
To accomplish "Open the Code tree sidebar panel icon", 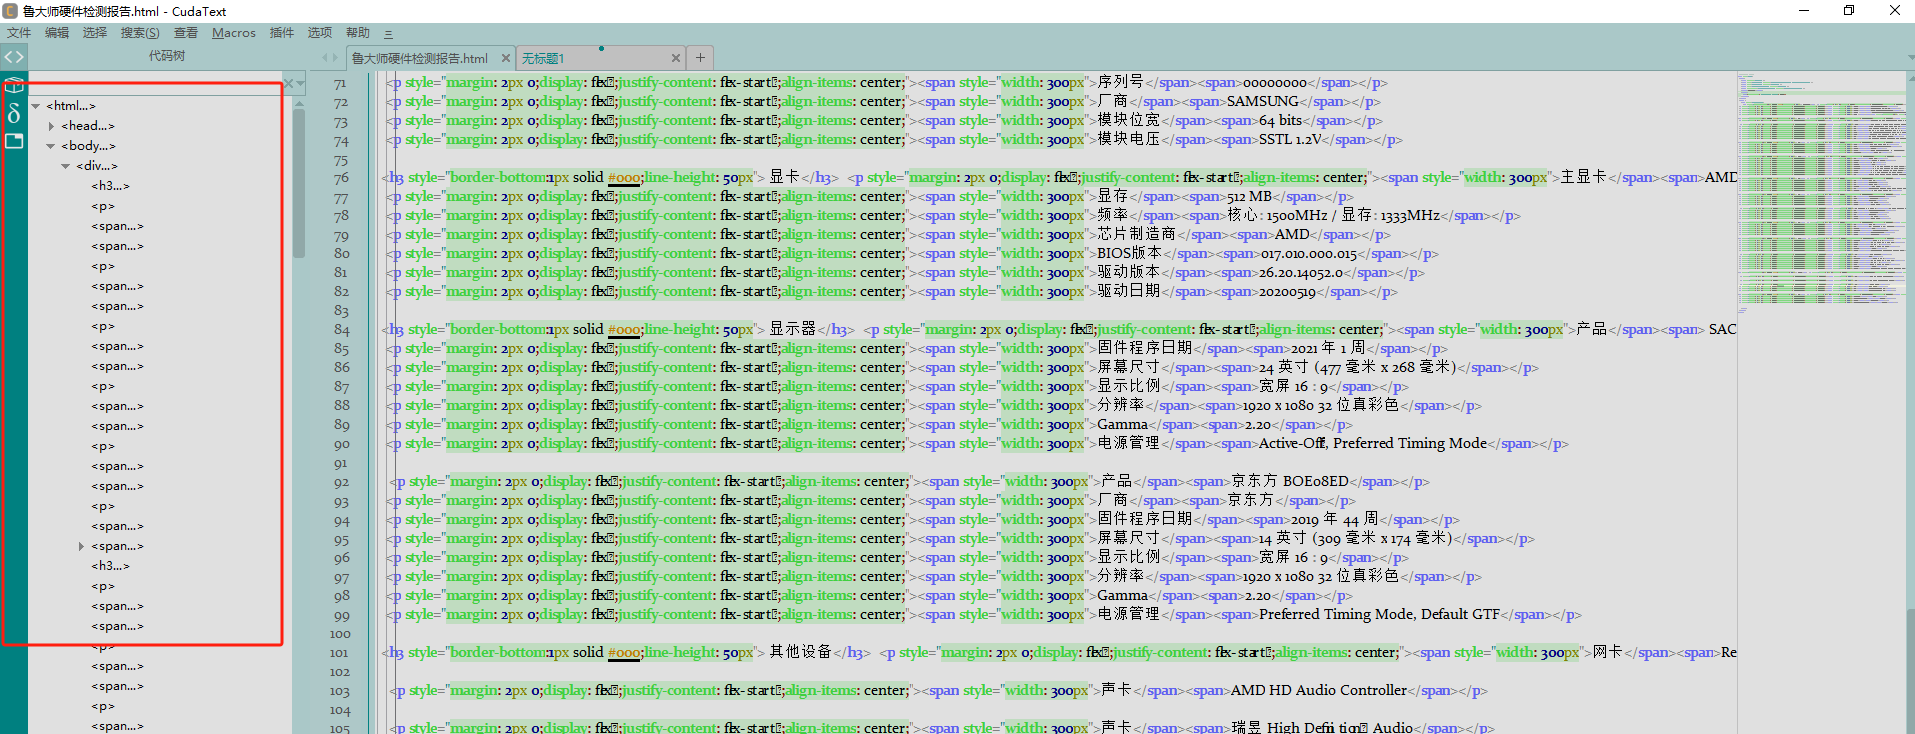I will (x=14, y=57).
